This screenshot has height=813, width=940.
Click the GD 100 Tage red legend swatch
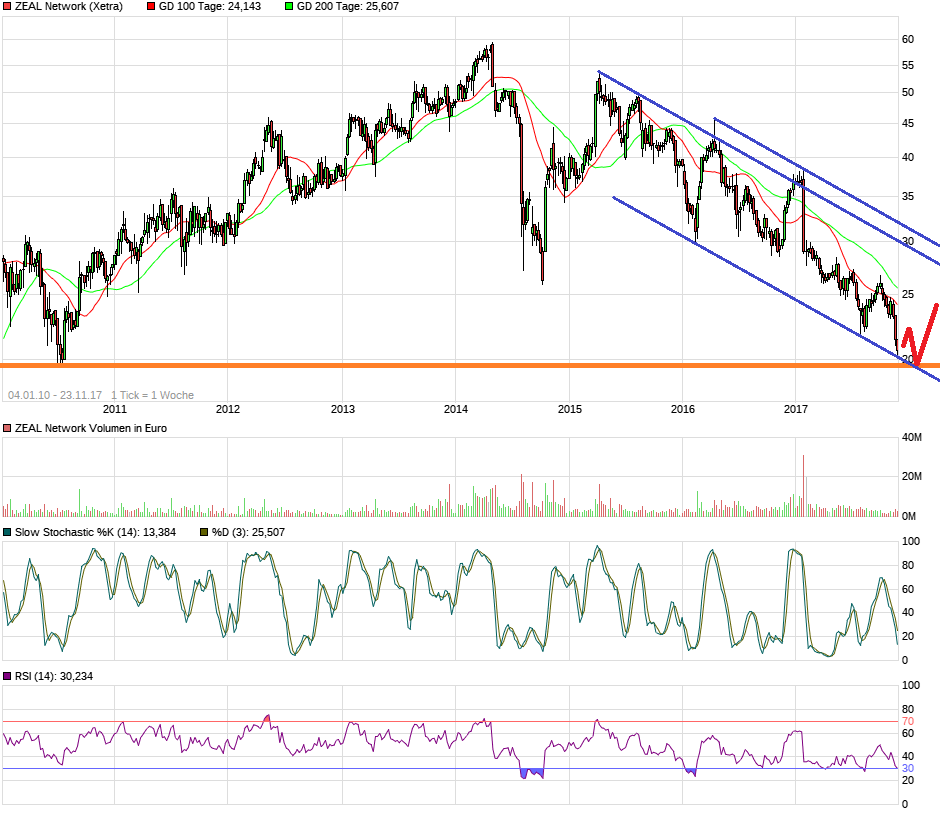pyautogui.click(x=151, y=7)
